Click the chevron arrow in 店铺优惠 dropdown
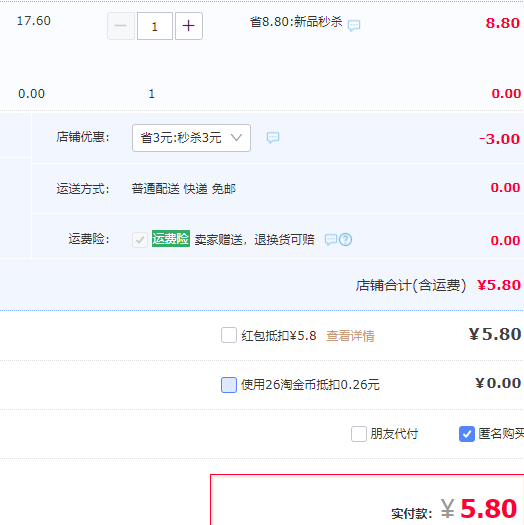This screenshot has height=525, width=524. click(x=236, y=138)
